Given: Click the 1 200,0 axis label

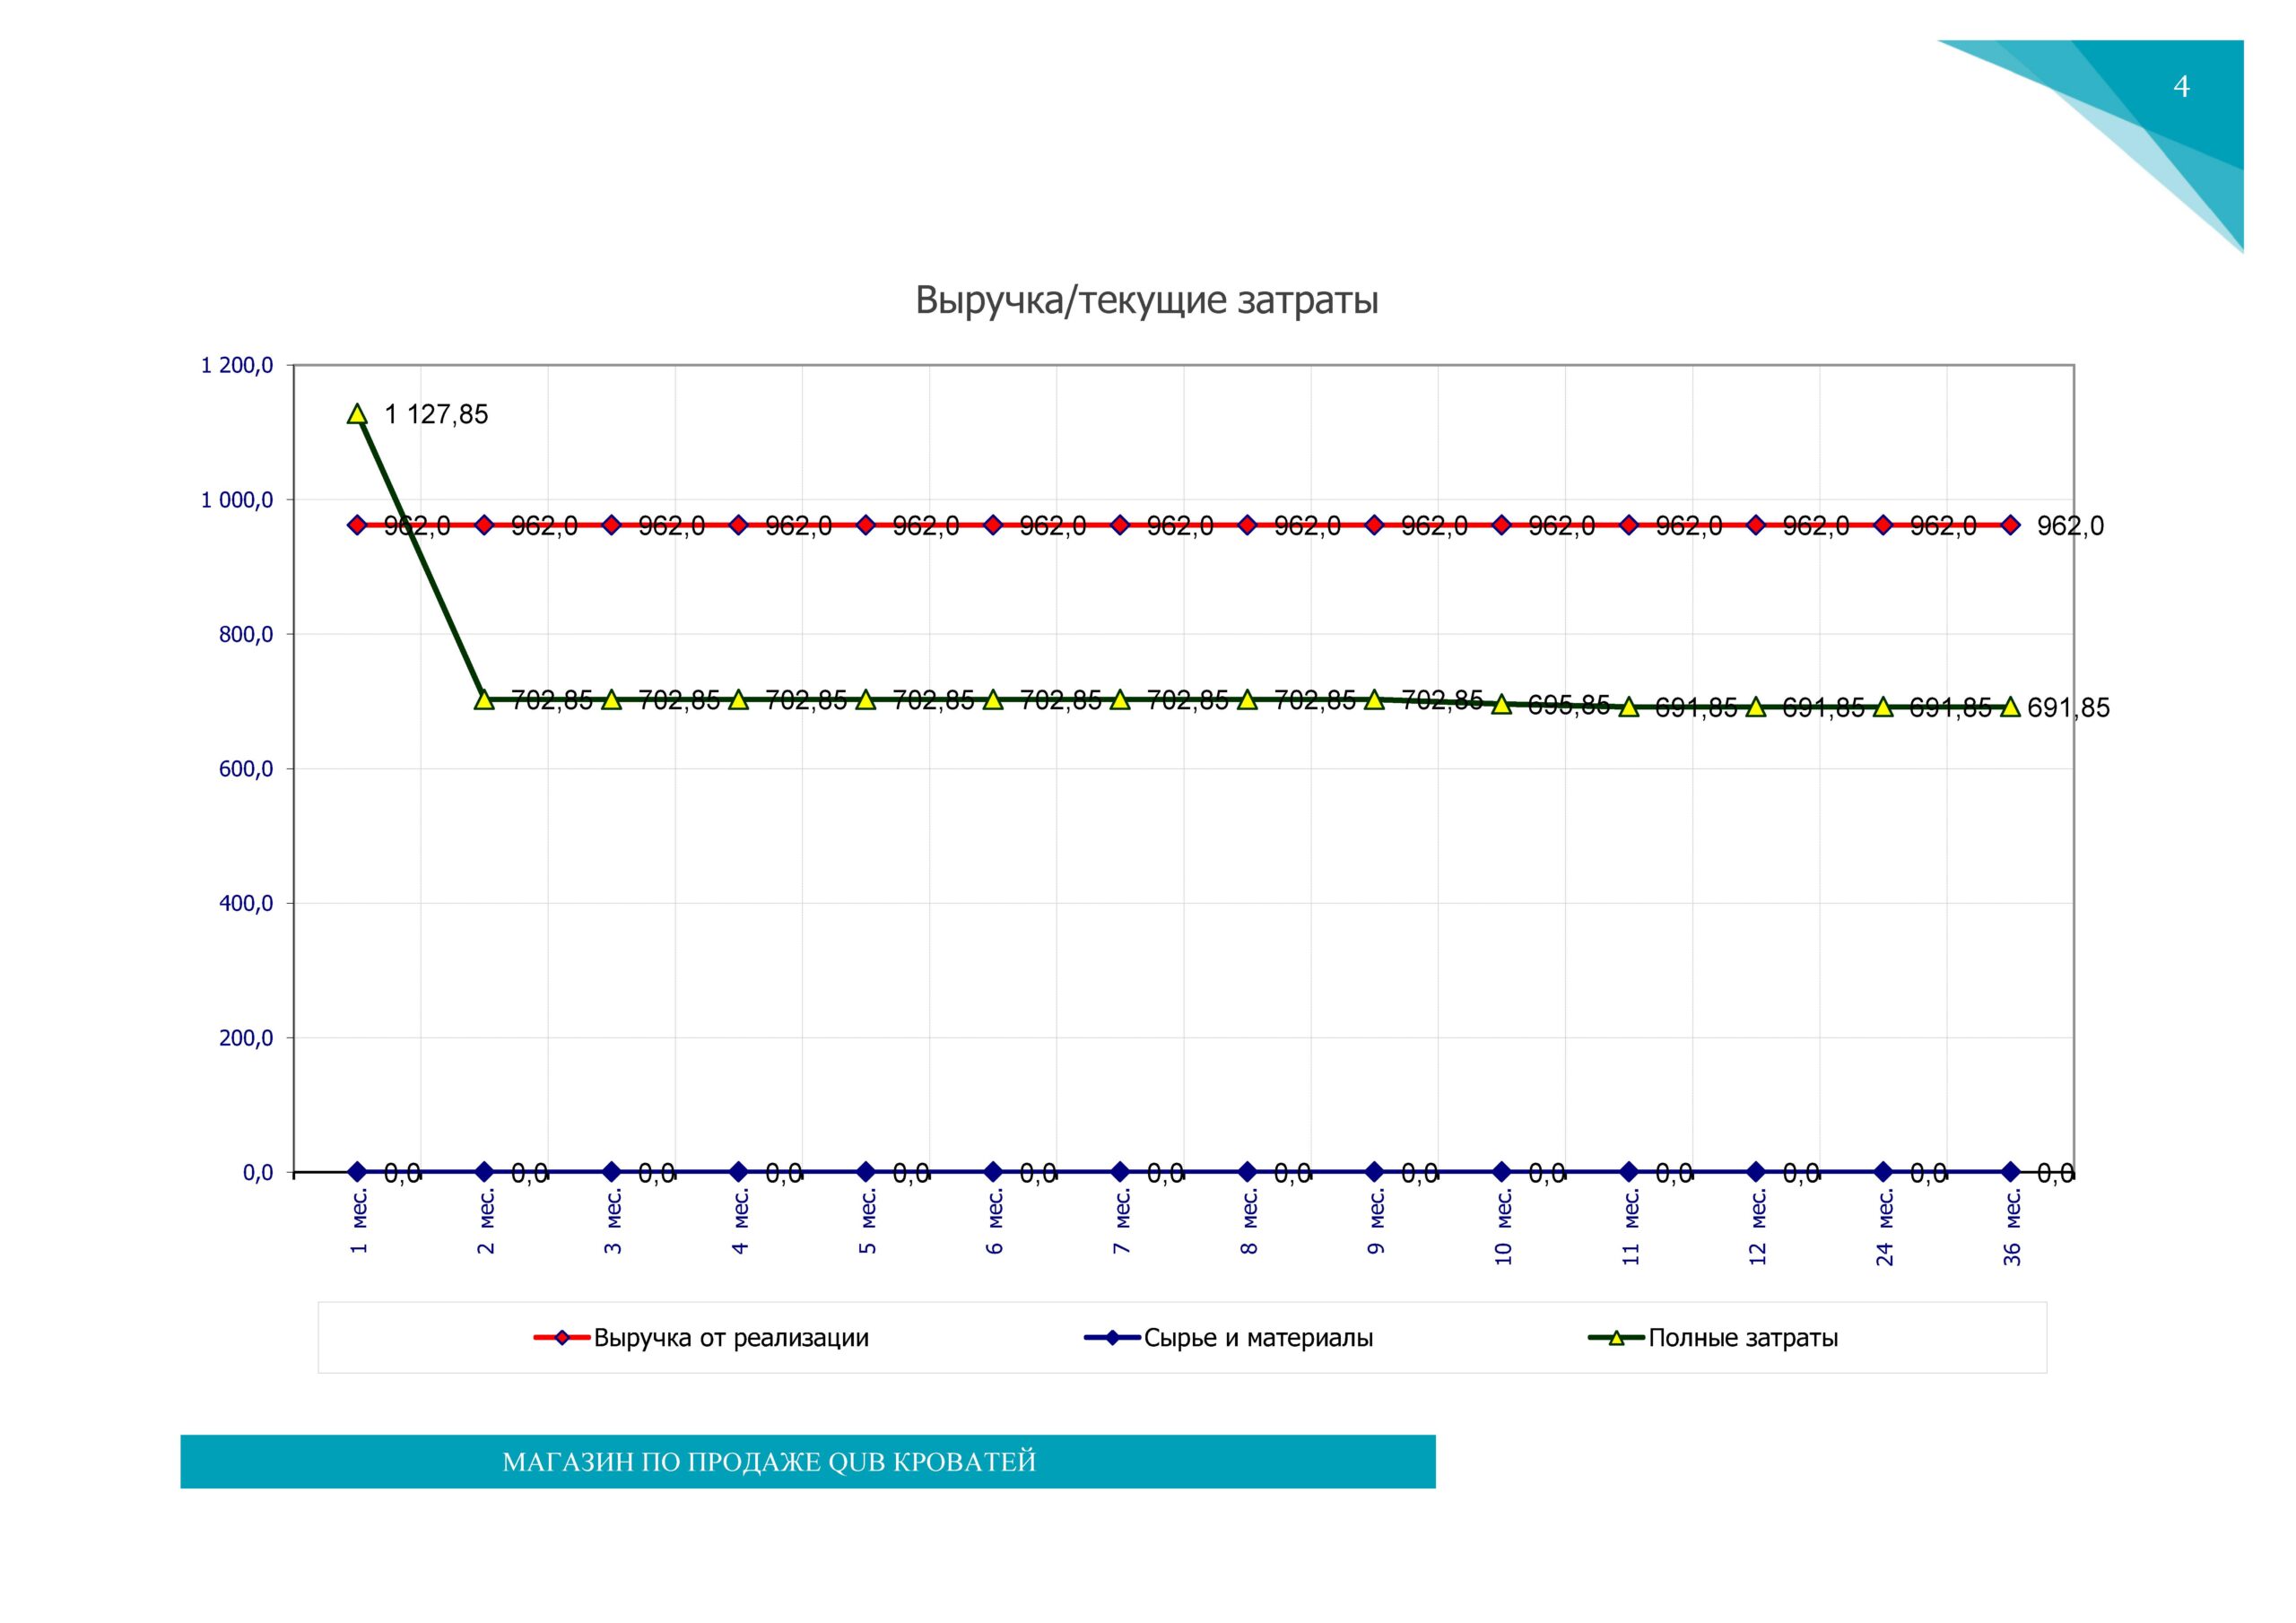Looking at the screenshot, I should click(x=237, y=366).
